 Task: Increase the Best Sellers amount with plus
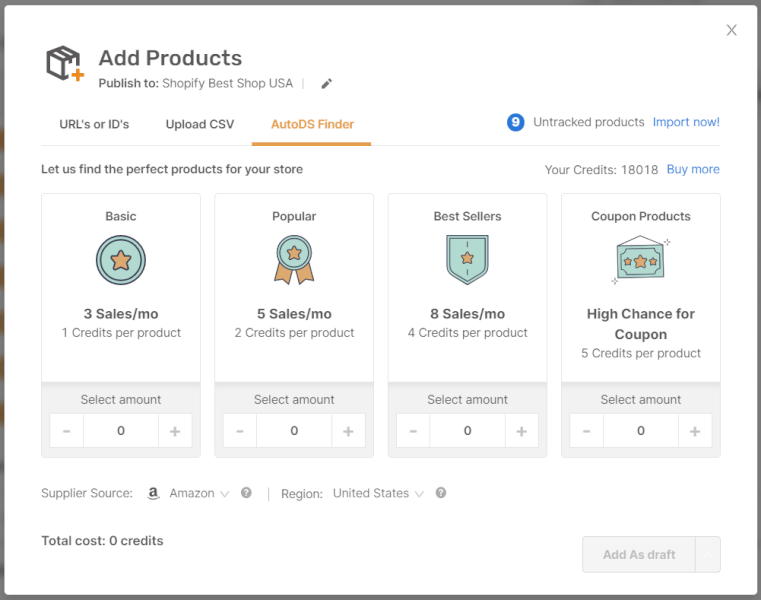(521, 431)
